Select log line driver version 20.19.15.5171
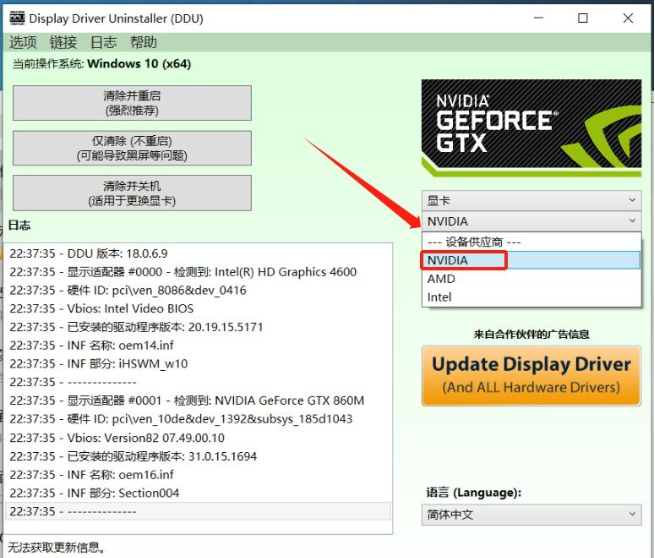This screenshot has width=655, height=558. coord(198,327)
